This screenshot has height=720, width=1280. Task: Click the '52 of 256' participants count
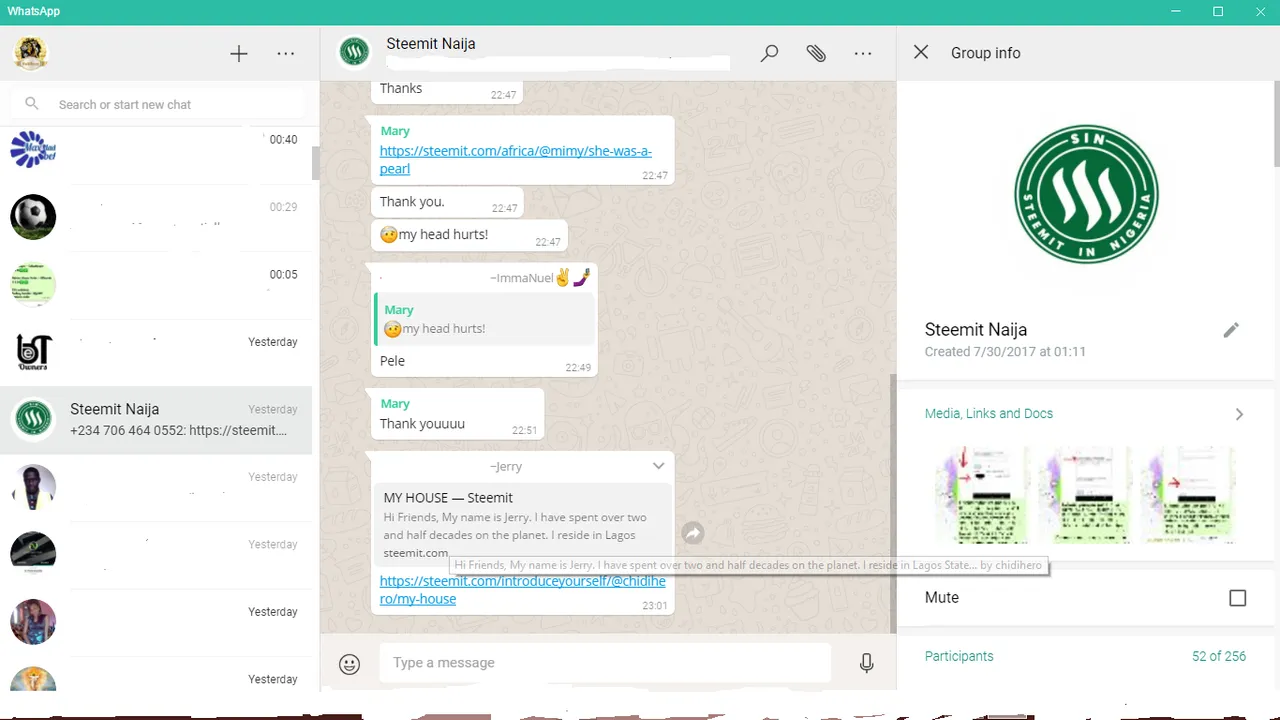1218,657
